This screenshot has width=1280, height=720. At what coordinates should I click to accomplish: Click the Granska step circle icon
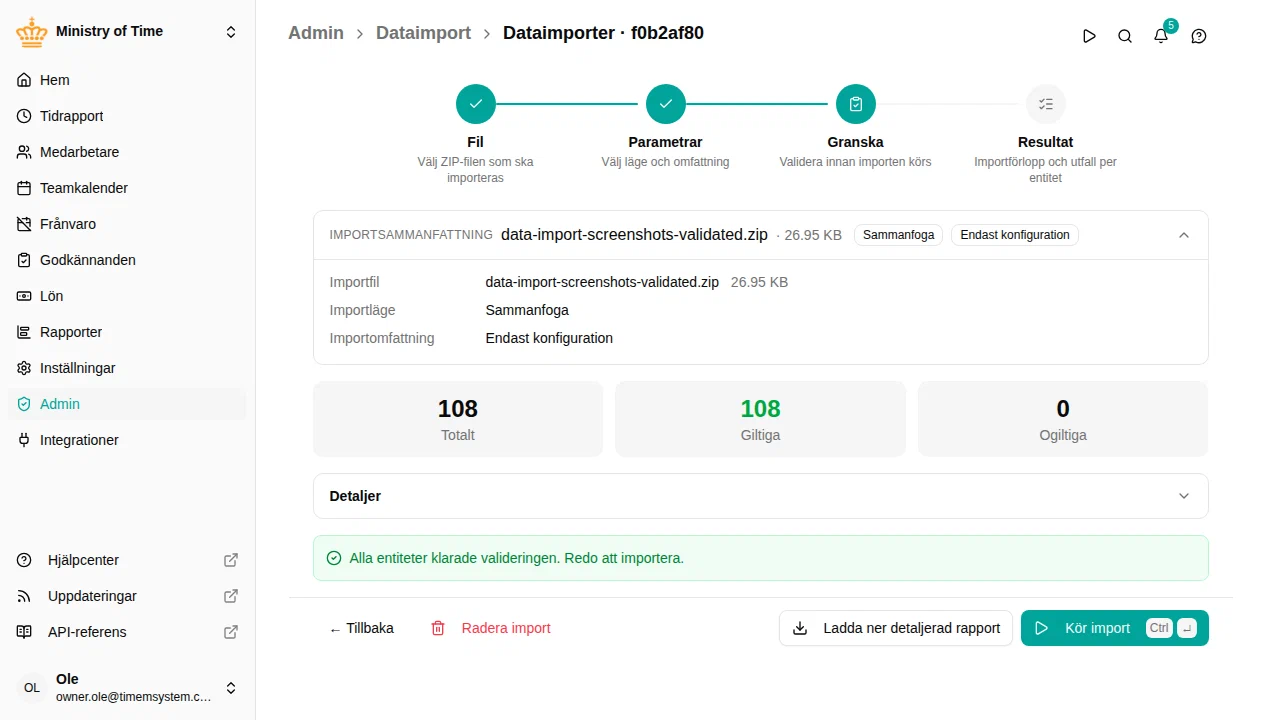tap(856, 104)
